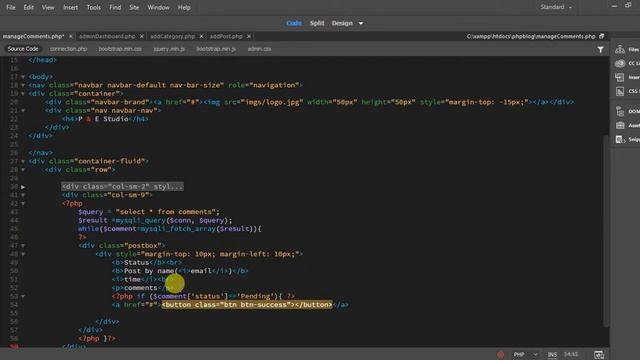The height and width of the screenshot is (360, 640).
Task: Switch to the adminDashboard.php document tab
Action: [x=107, y=36]
